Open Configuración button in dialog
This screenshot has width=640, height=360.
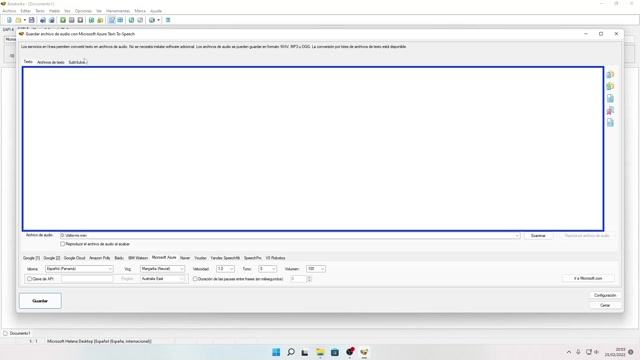coord(605,295)
